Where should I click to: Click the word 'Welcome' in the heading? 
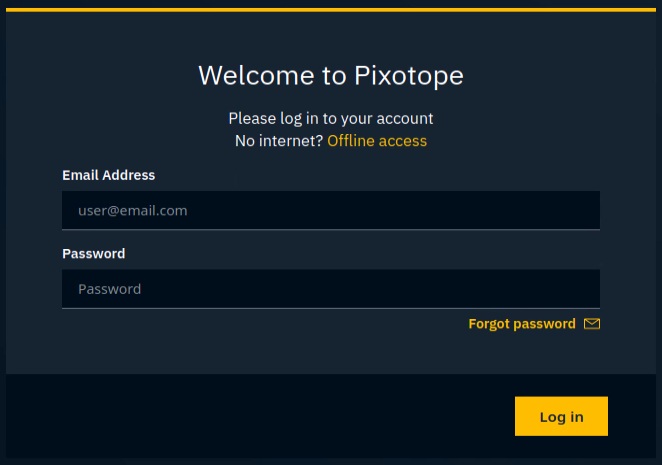246,76
